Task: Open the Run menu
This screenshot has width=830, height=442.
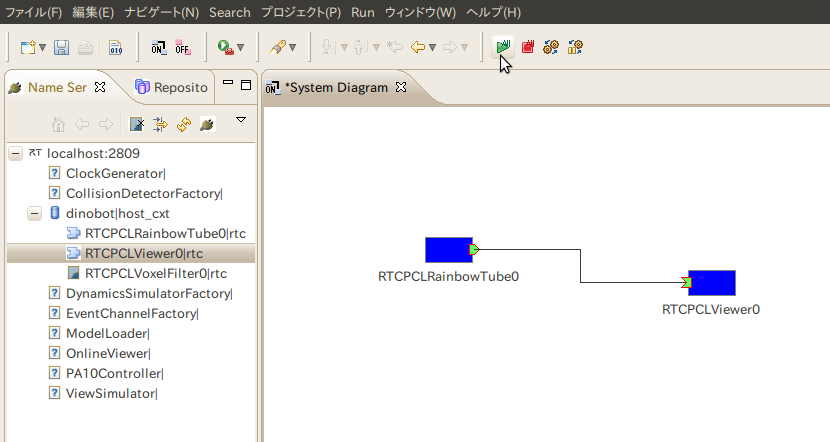Action: [363, 13]
